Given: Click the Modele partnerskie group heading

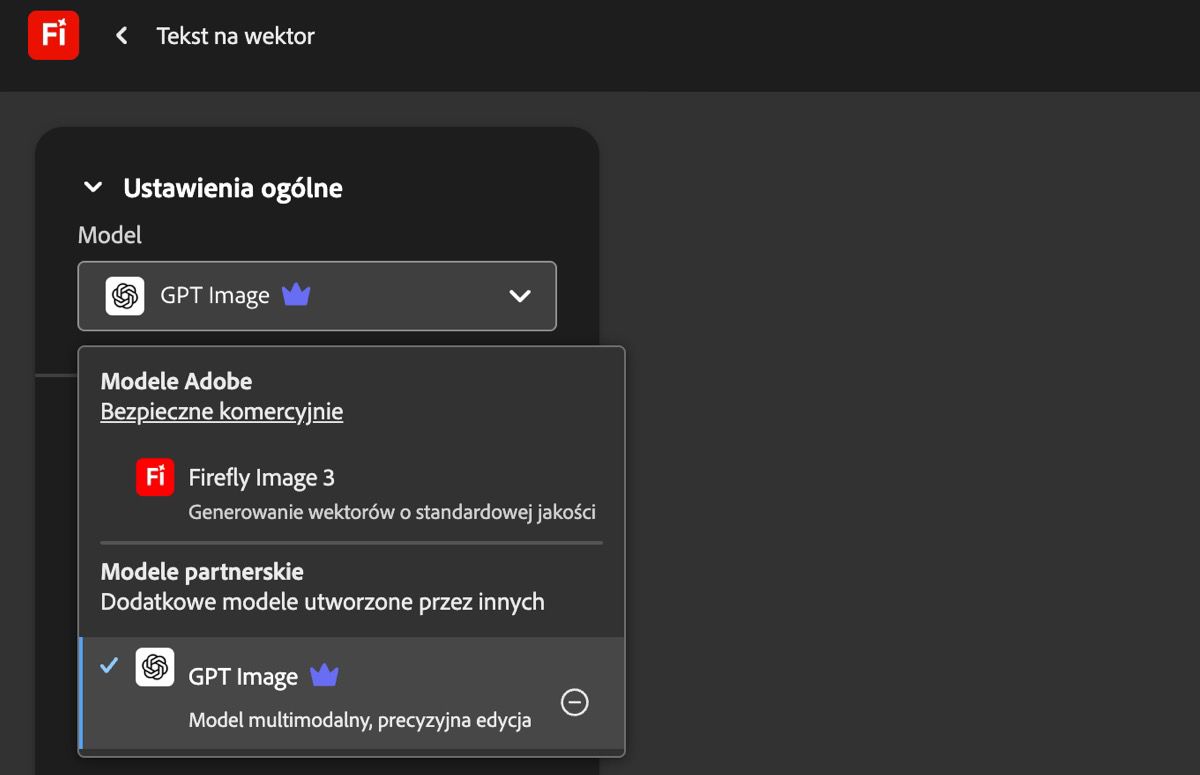Looking at the screenshot, I should point(202,572).
